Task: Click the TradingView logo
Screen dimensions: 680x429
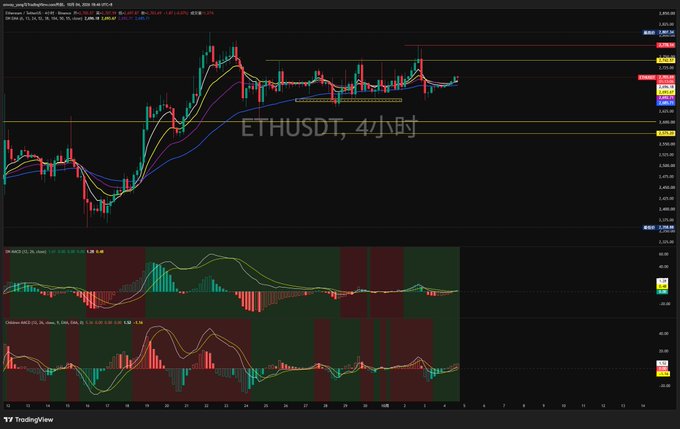Action: click(28, 419)
